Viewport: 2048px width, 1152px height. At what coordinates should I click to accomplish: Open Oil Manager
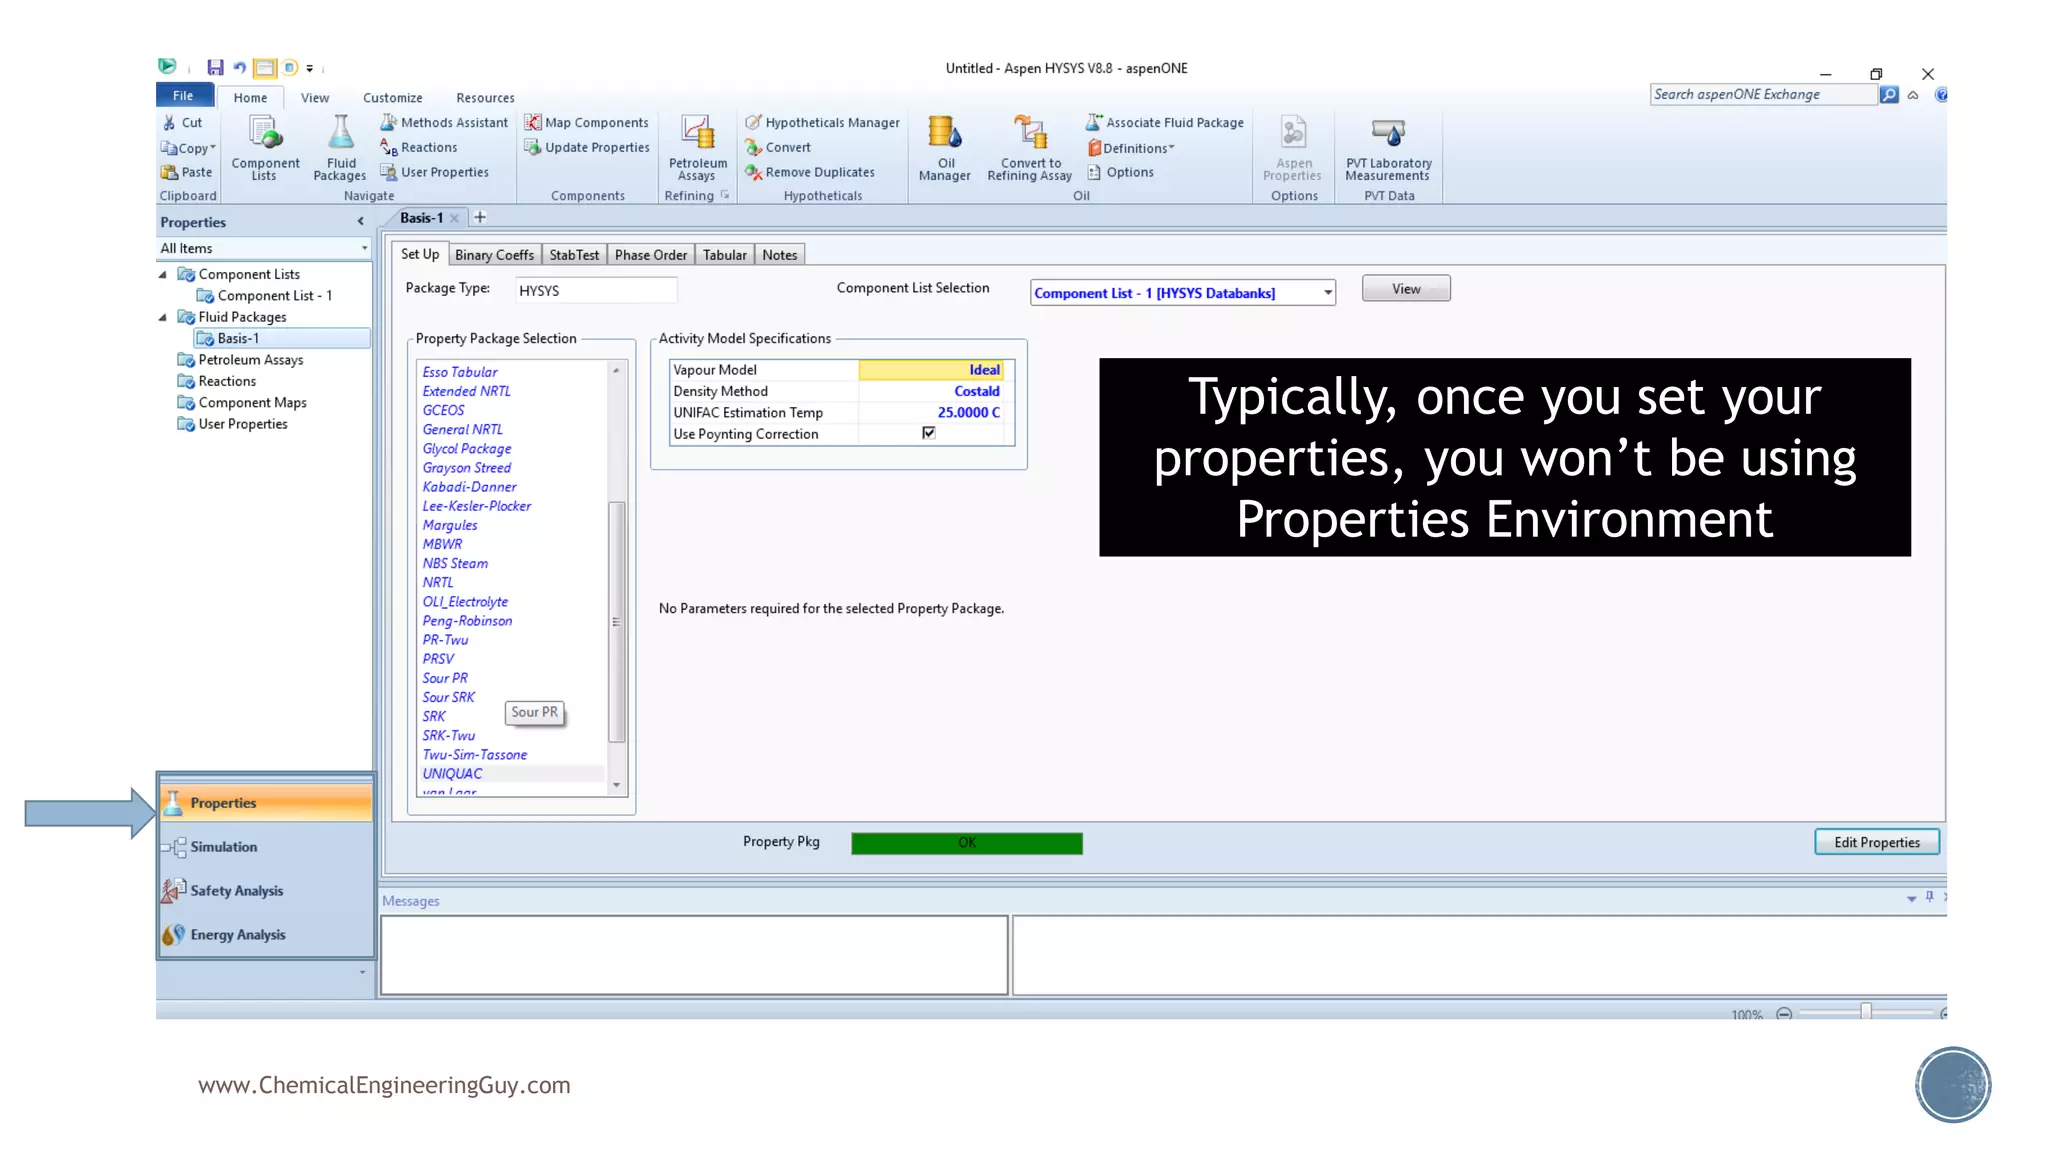point(944,148)
